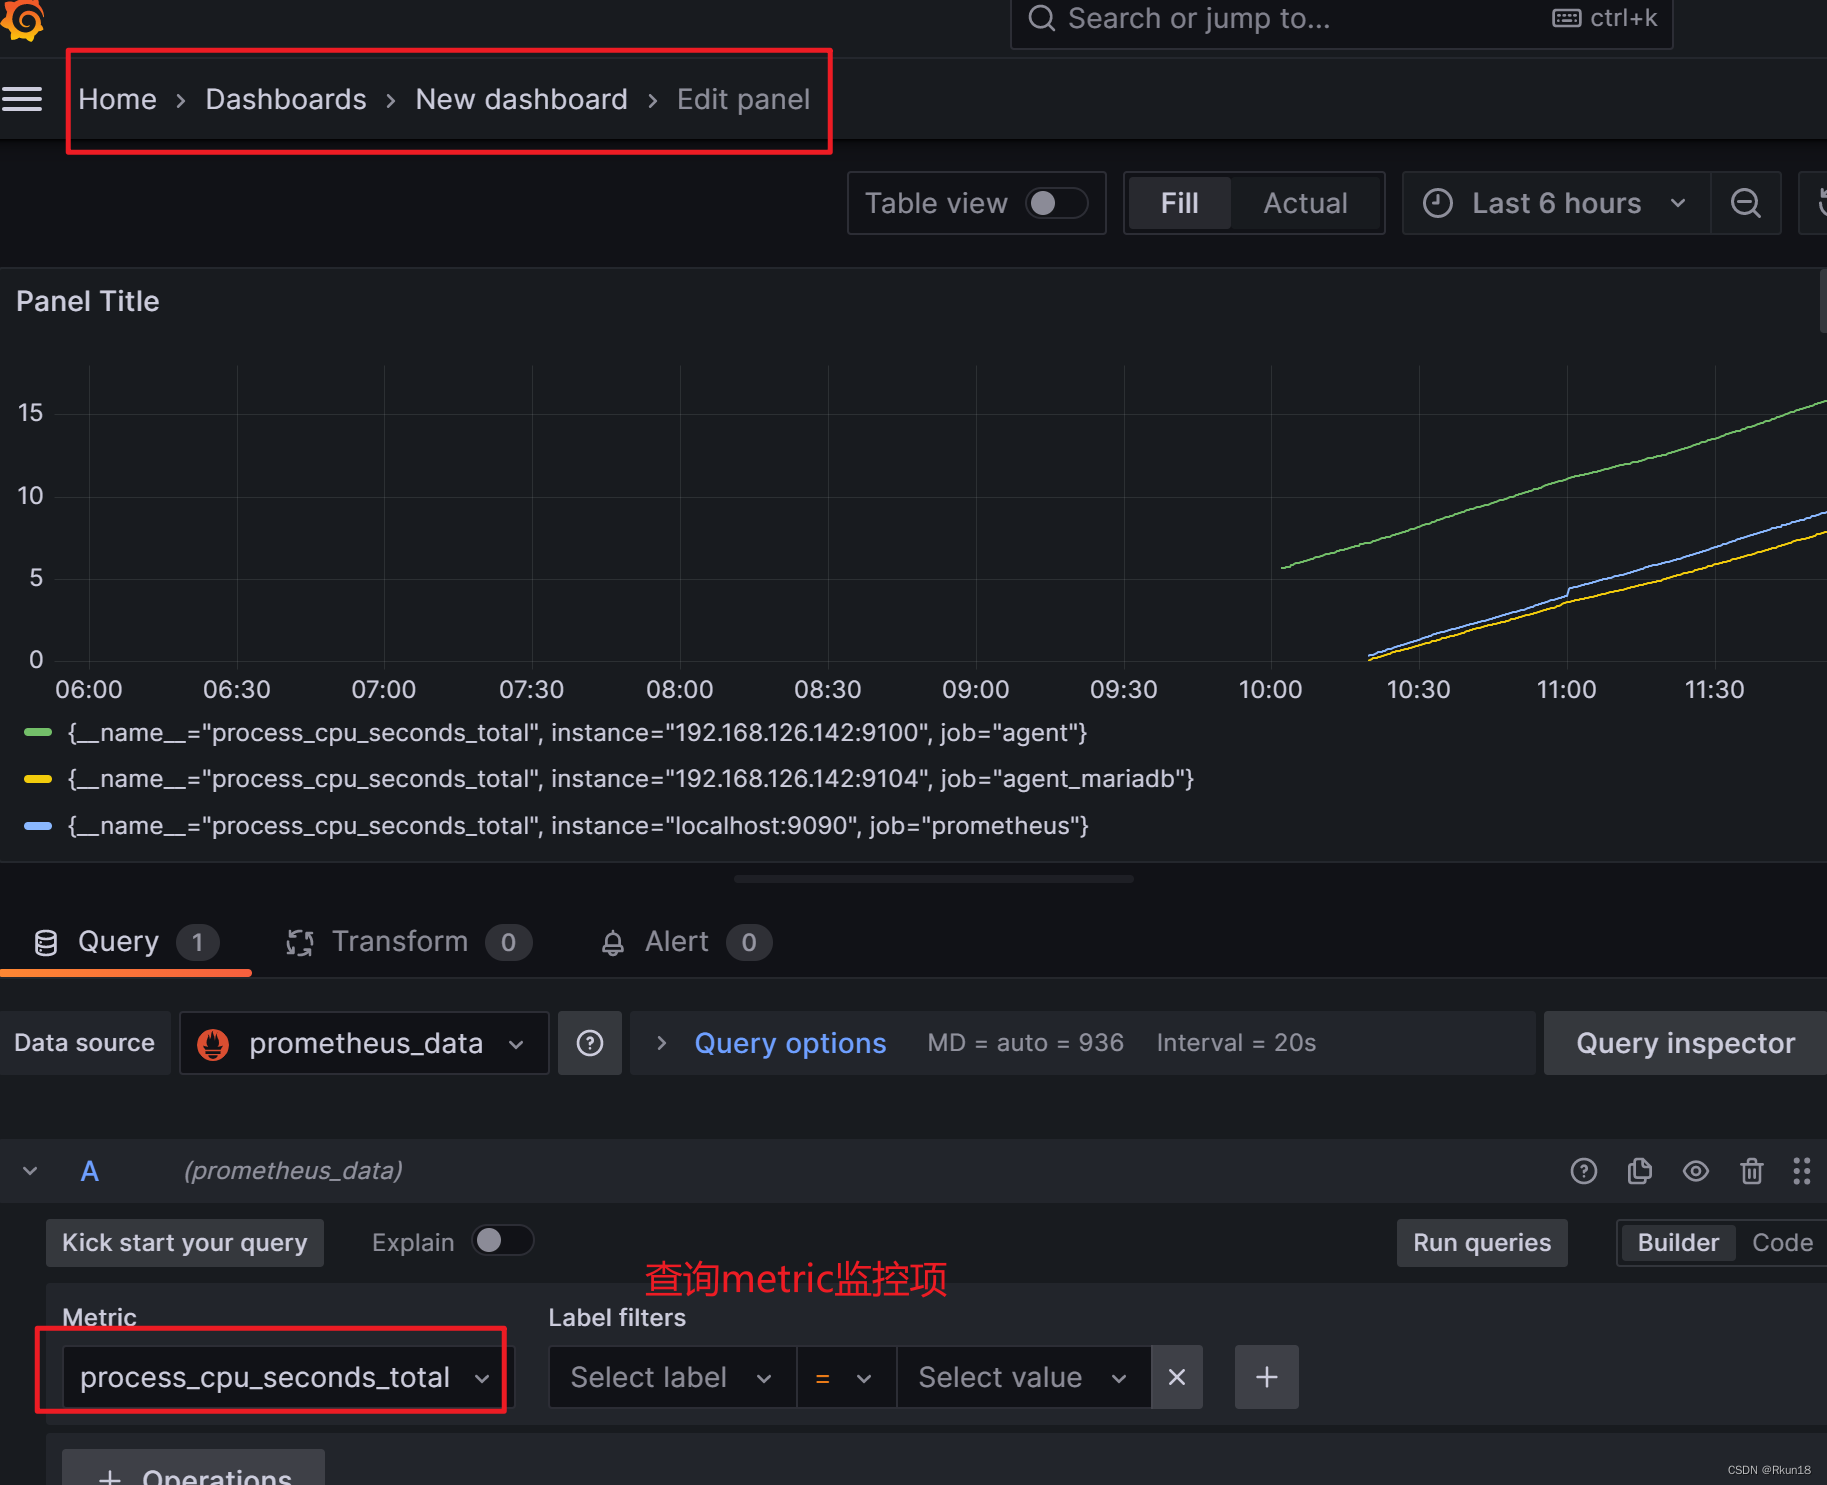This screenshot has width=1827, height=1485.
Task: Click the Operations add button
Action: (194, 1470)
